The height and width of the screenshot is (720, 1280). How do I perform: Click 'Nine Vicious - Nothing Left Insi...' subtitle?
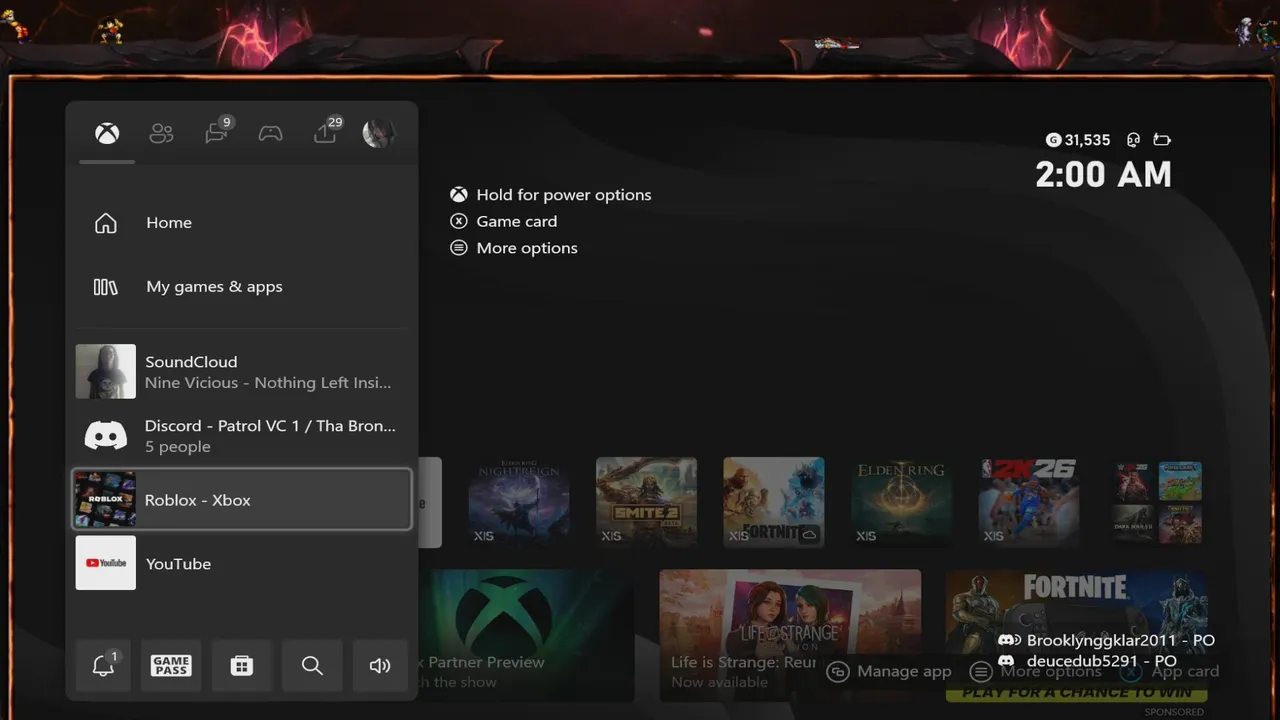pyautogui.click(x=268, y=383)
